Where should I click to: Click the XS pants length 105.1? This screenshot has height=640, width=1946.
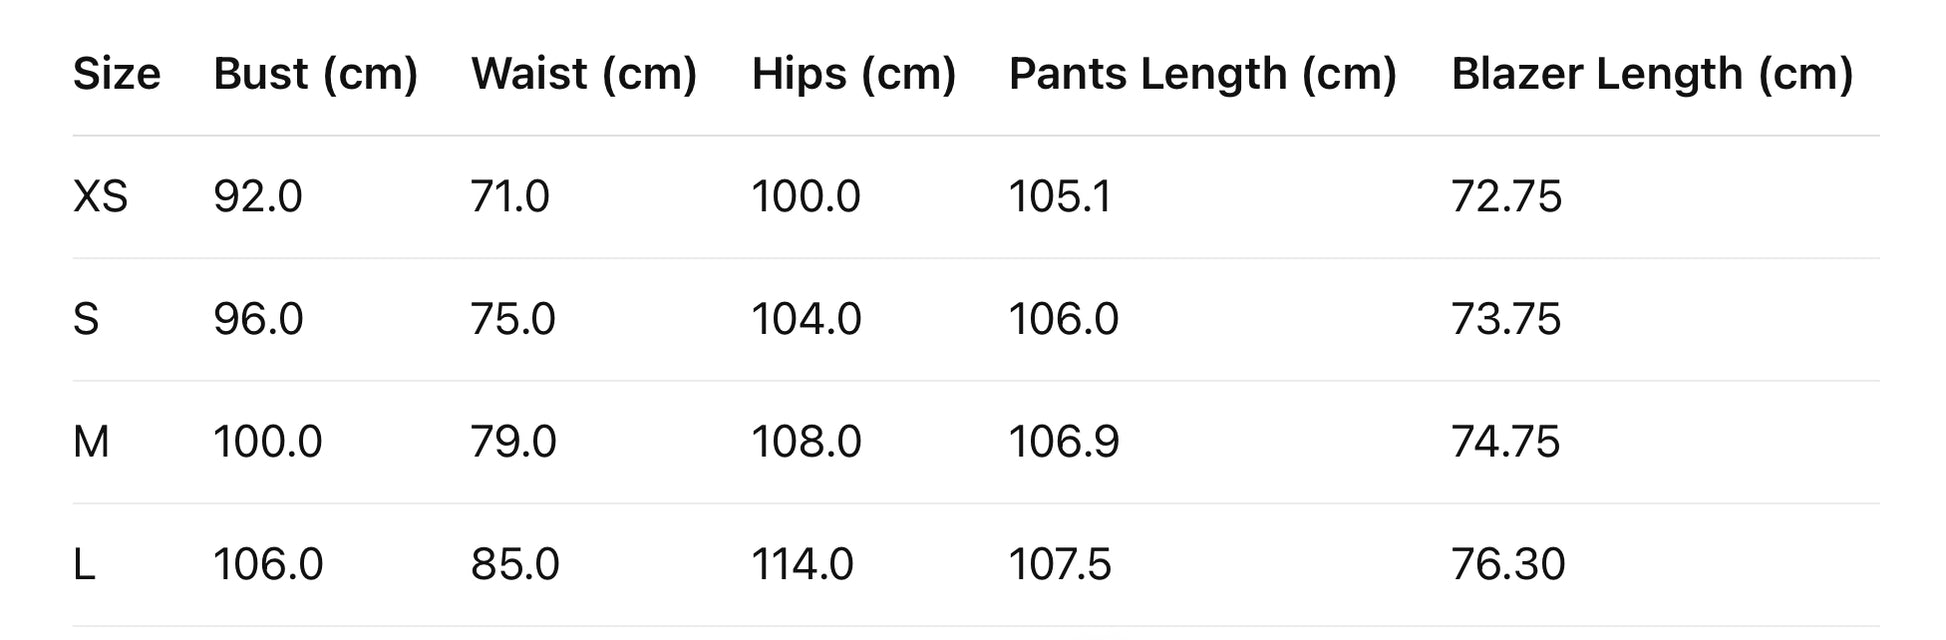(x=1059, y=196)
